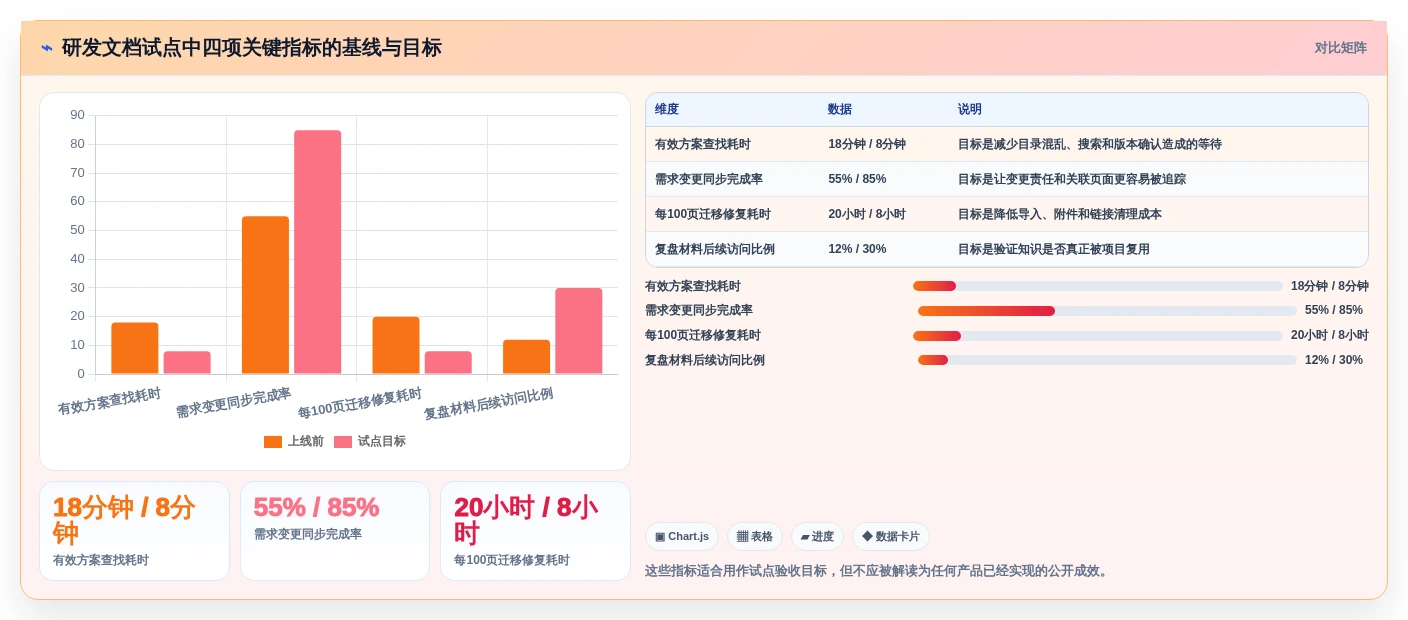This screenshot has width=1408, height=620.
Task: Click the 需求变更同步完成率 x-axis label
Action: tap(234, 403)
